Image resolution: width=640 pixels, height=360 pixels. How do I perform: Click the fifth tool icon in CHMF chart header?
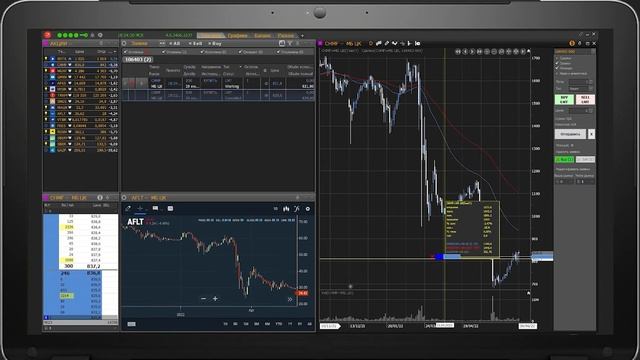tap(402, 43)
